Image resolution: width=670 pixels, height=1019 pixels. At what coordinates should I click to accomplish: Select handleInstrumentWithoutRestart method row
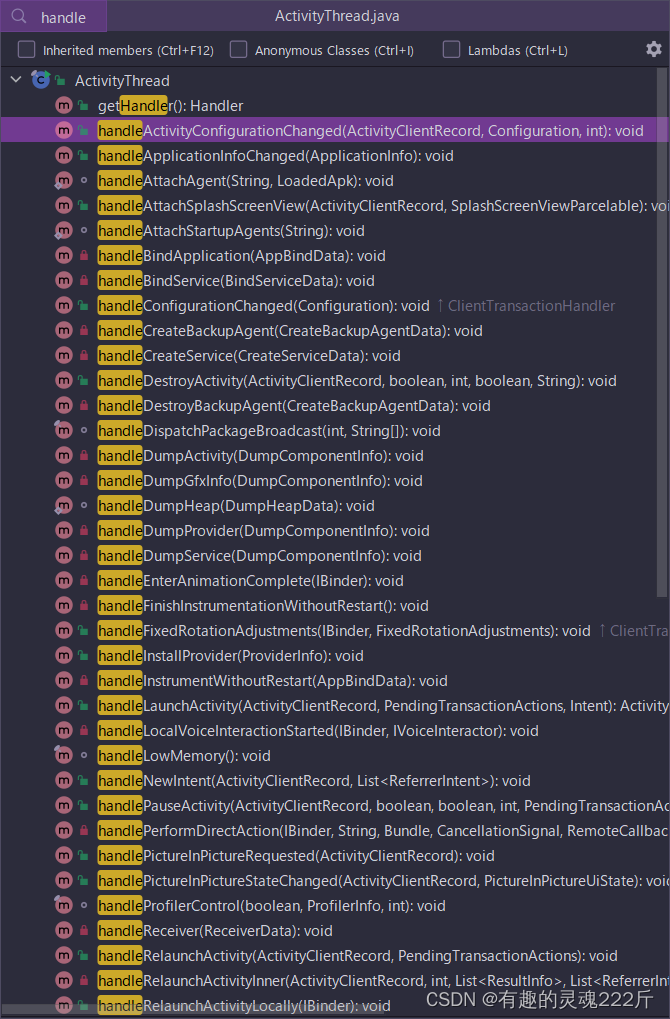click(335, 680)
